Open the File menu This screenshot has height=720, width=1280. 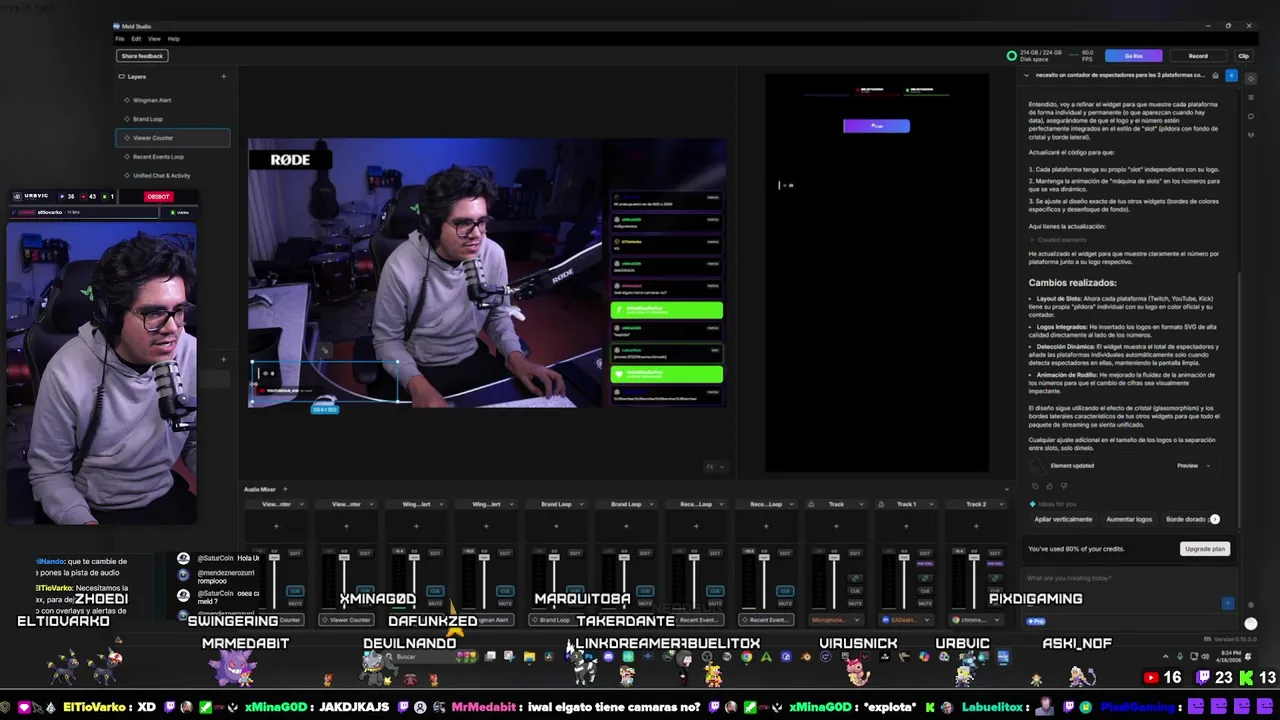click(x=120, y=39)
